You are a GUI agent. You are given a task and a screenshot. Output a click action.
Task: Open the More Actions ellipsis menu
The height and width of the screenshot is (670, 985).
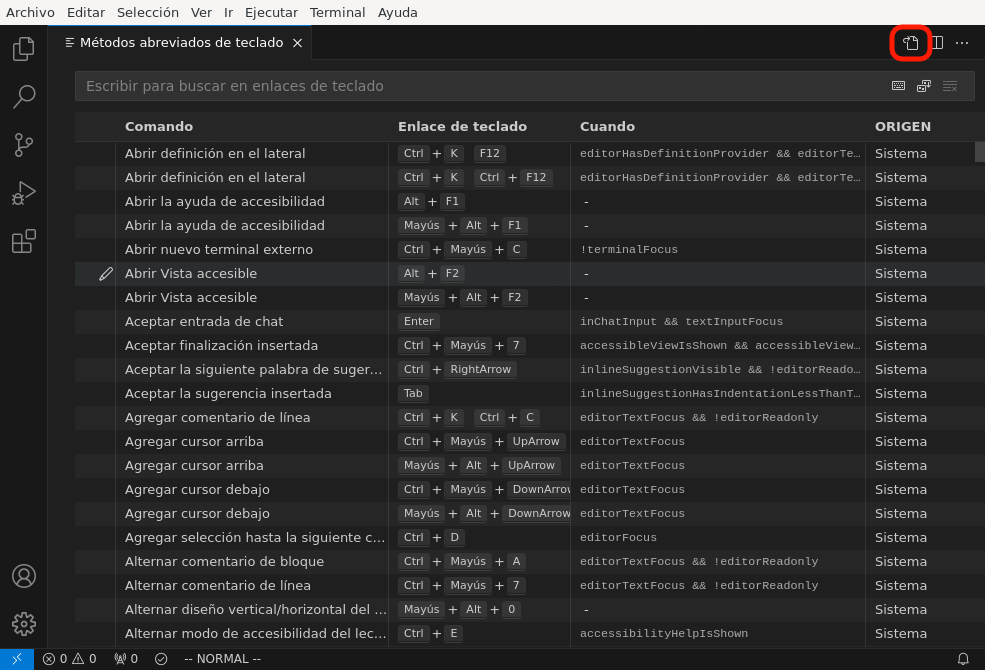click(x=962, y=43)
